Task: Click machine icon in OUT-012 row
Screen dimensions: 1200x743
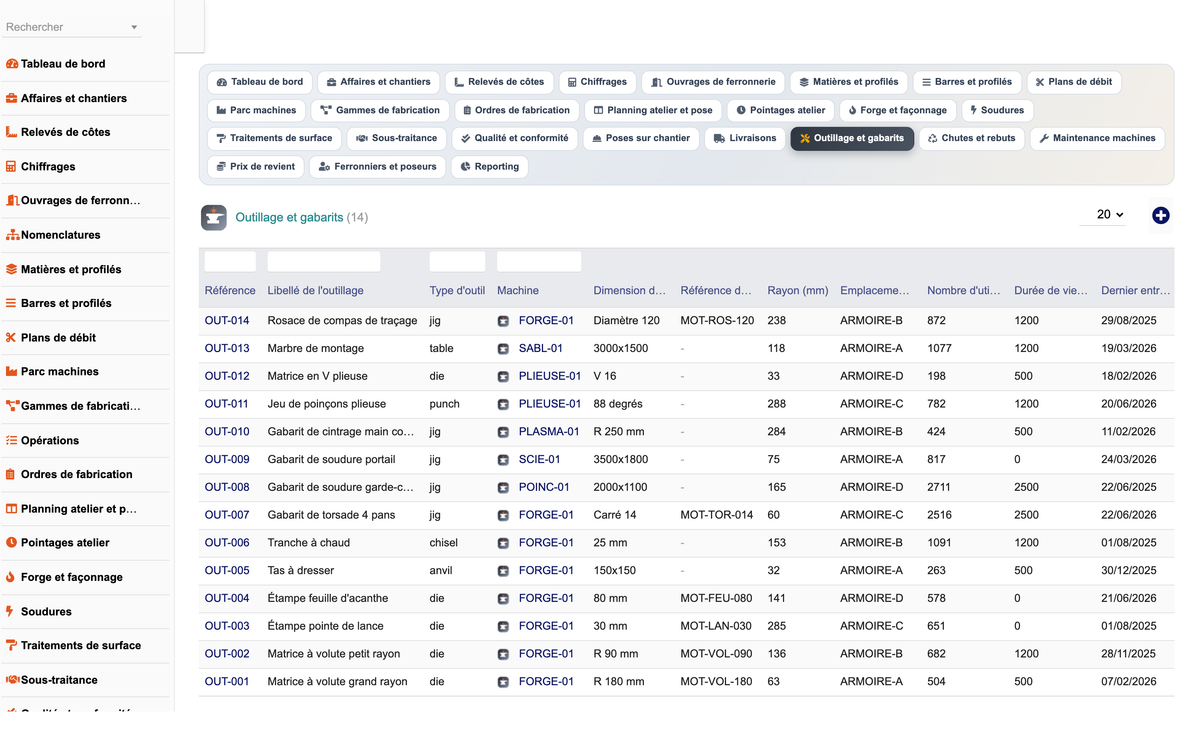Action: click(x=503, y=377)
